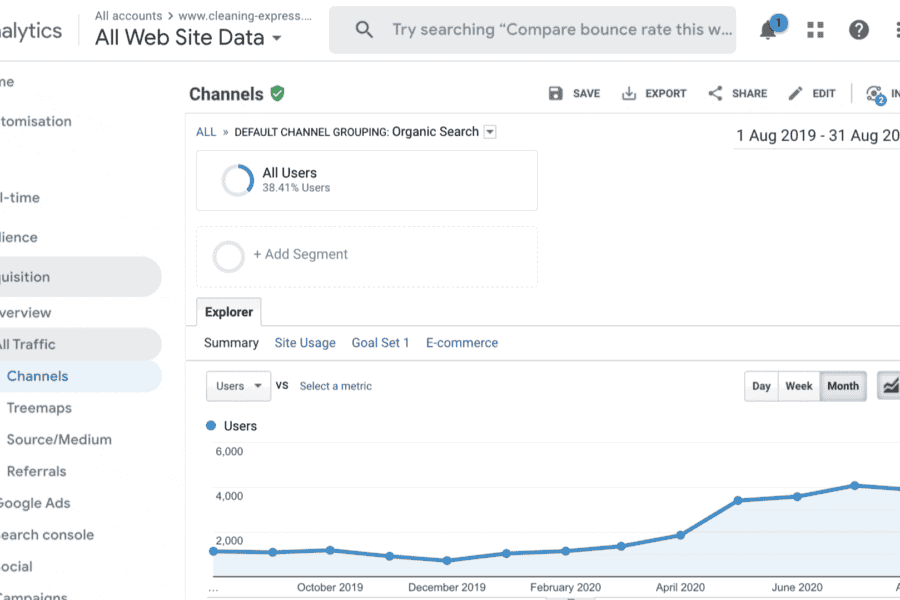This screenshot has height=600, width=900.
Task: Click the Save report icon
Action: (x=556, y=93)
